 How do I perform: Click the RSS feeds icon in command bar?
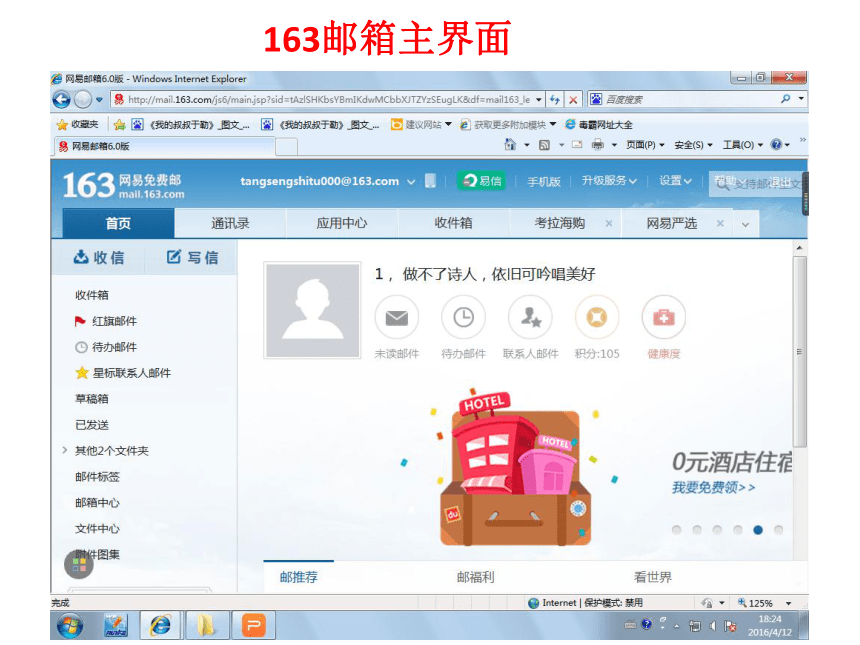(x=544, y=145)
